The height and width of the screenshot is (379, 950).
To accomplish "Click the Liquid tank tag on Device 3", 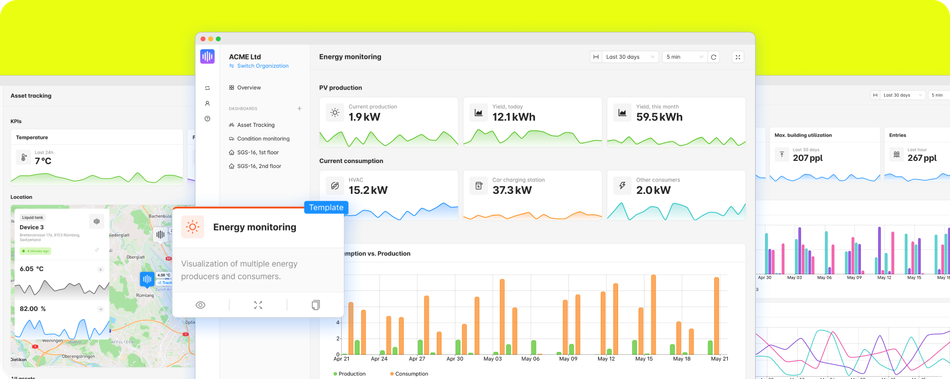I will click(x=33, y=217).
